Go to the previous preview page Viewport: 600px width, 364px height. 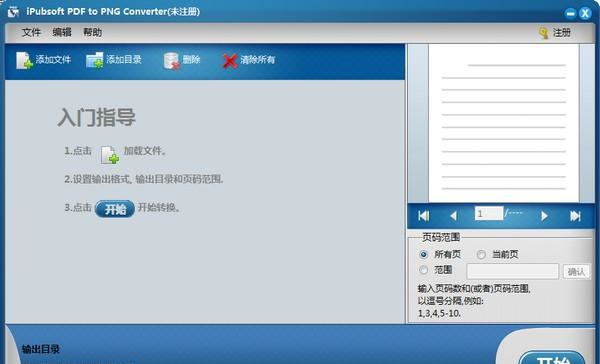pos(453,216)
